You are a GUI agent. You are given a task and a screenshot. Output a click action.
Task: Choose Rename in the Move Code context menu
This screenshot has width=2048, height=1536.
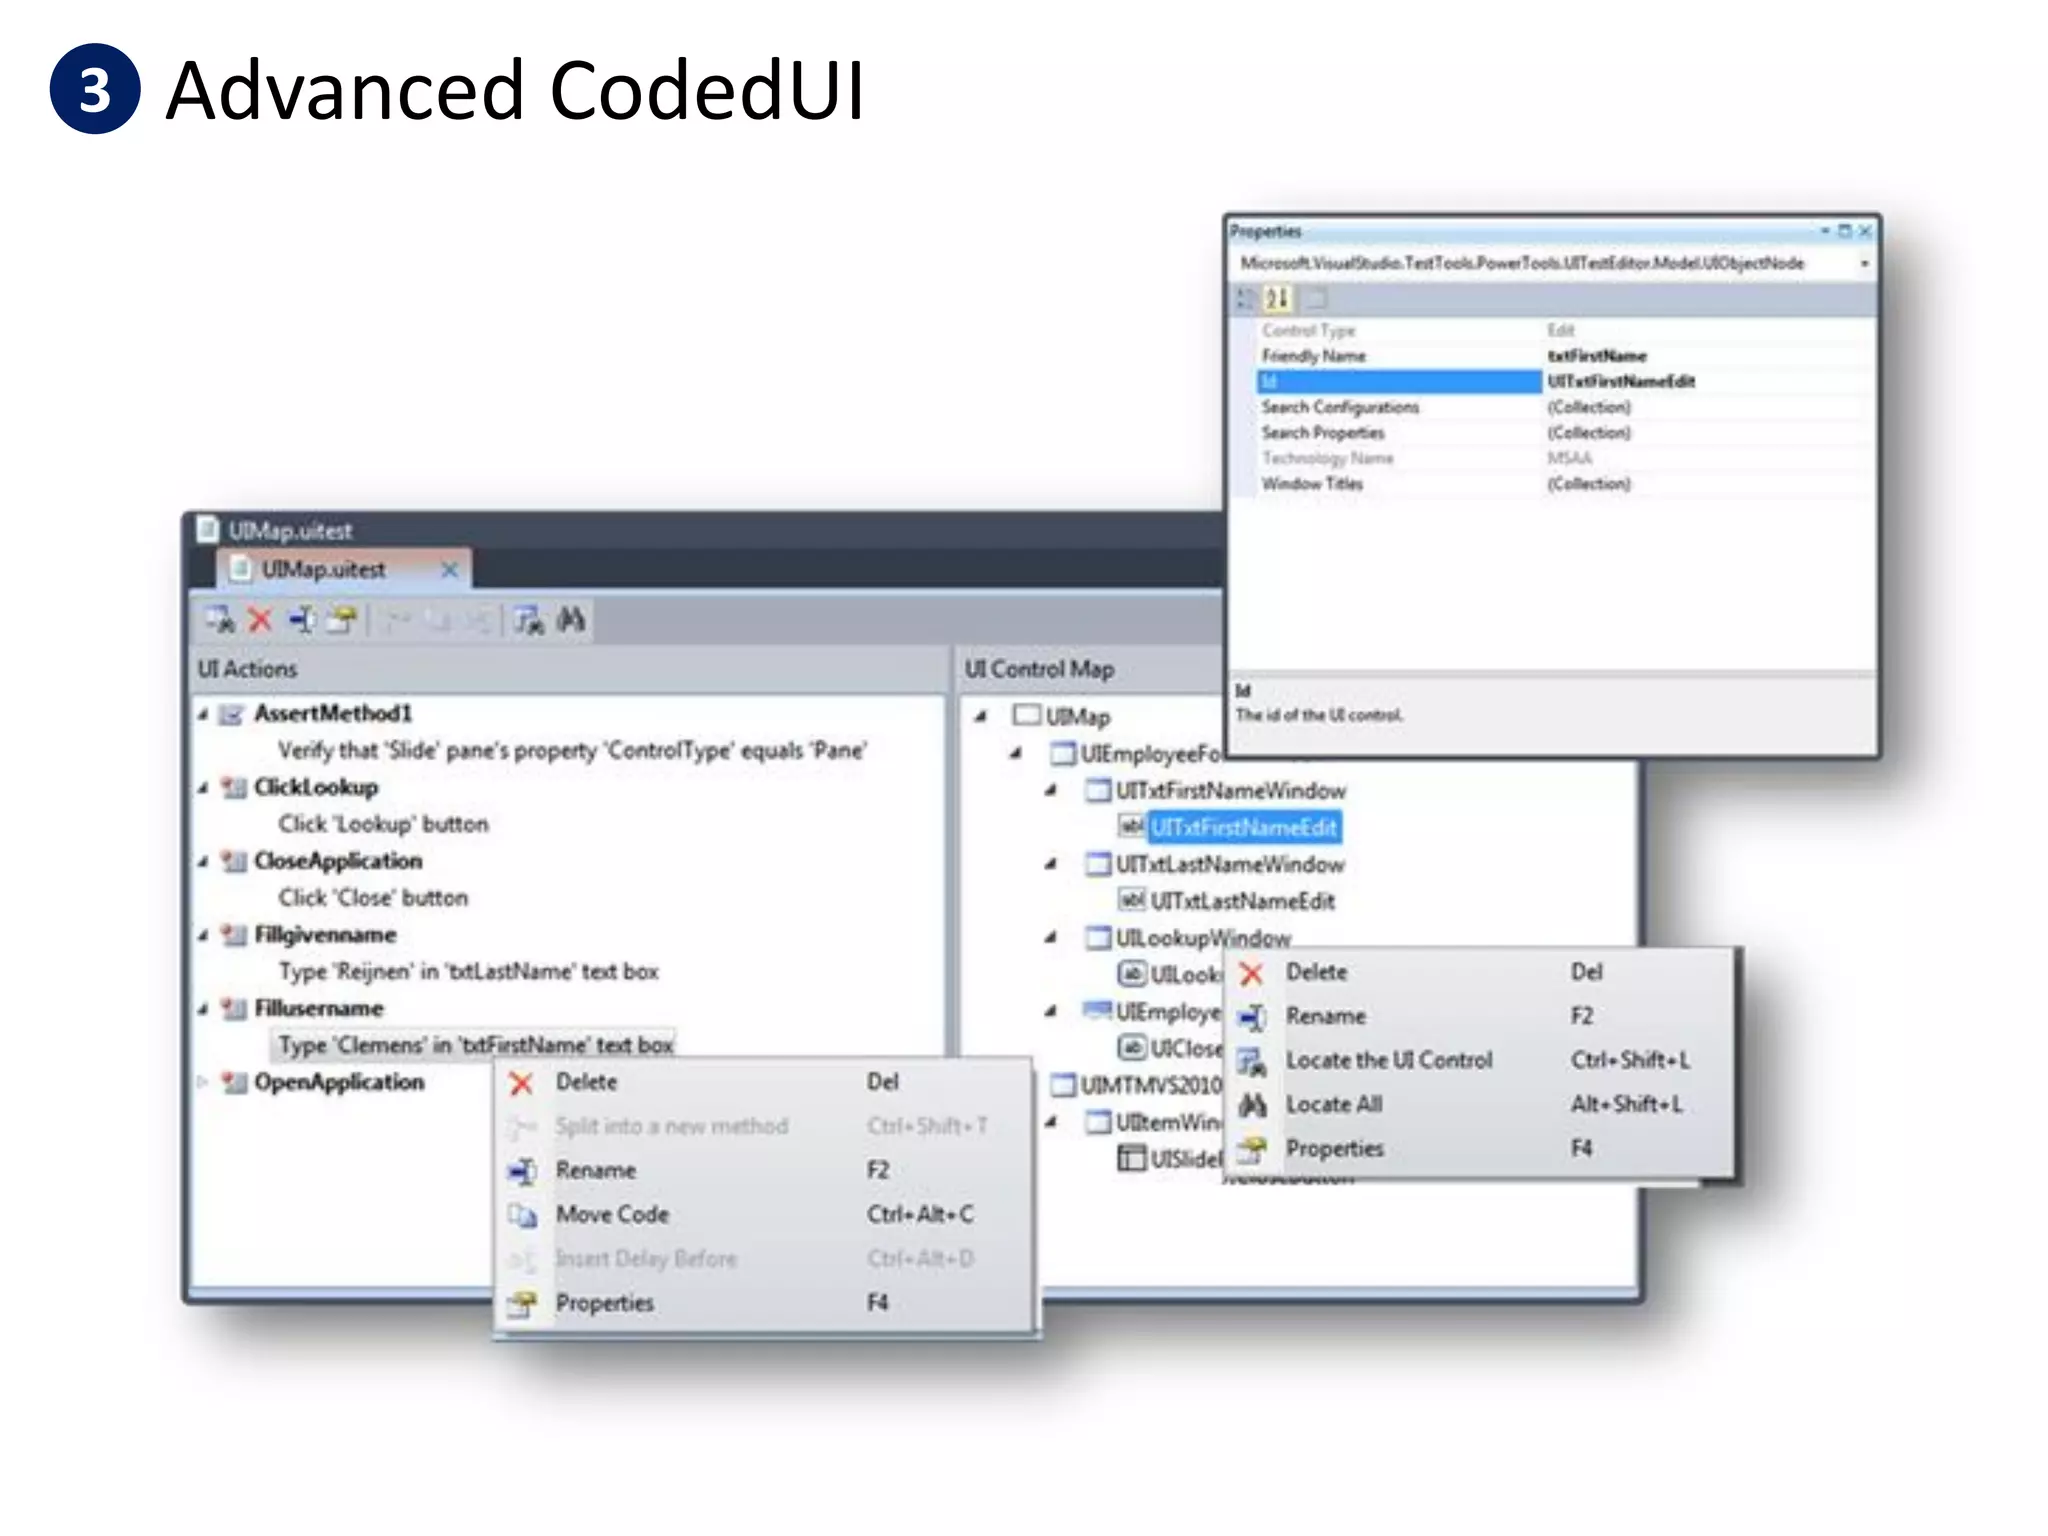pos(763,1171)
